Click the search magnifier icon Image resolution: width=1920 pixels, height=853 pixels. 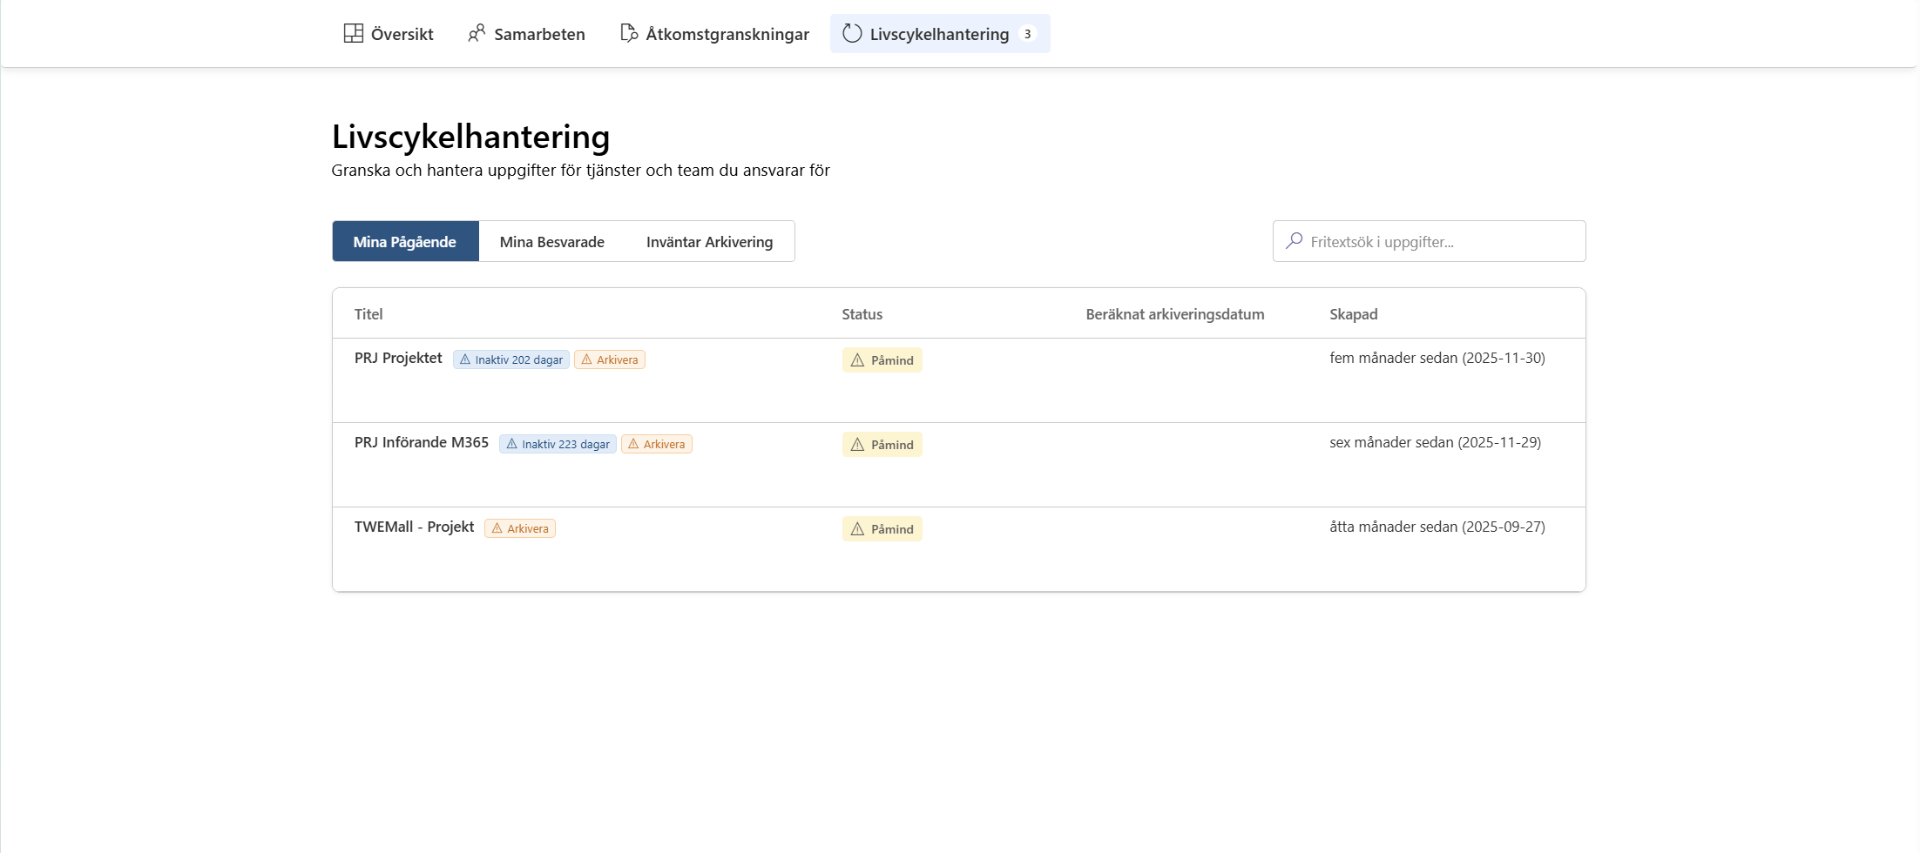point(1294,241)
